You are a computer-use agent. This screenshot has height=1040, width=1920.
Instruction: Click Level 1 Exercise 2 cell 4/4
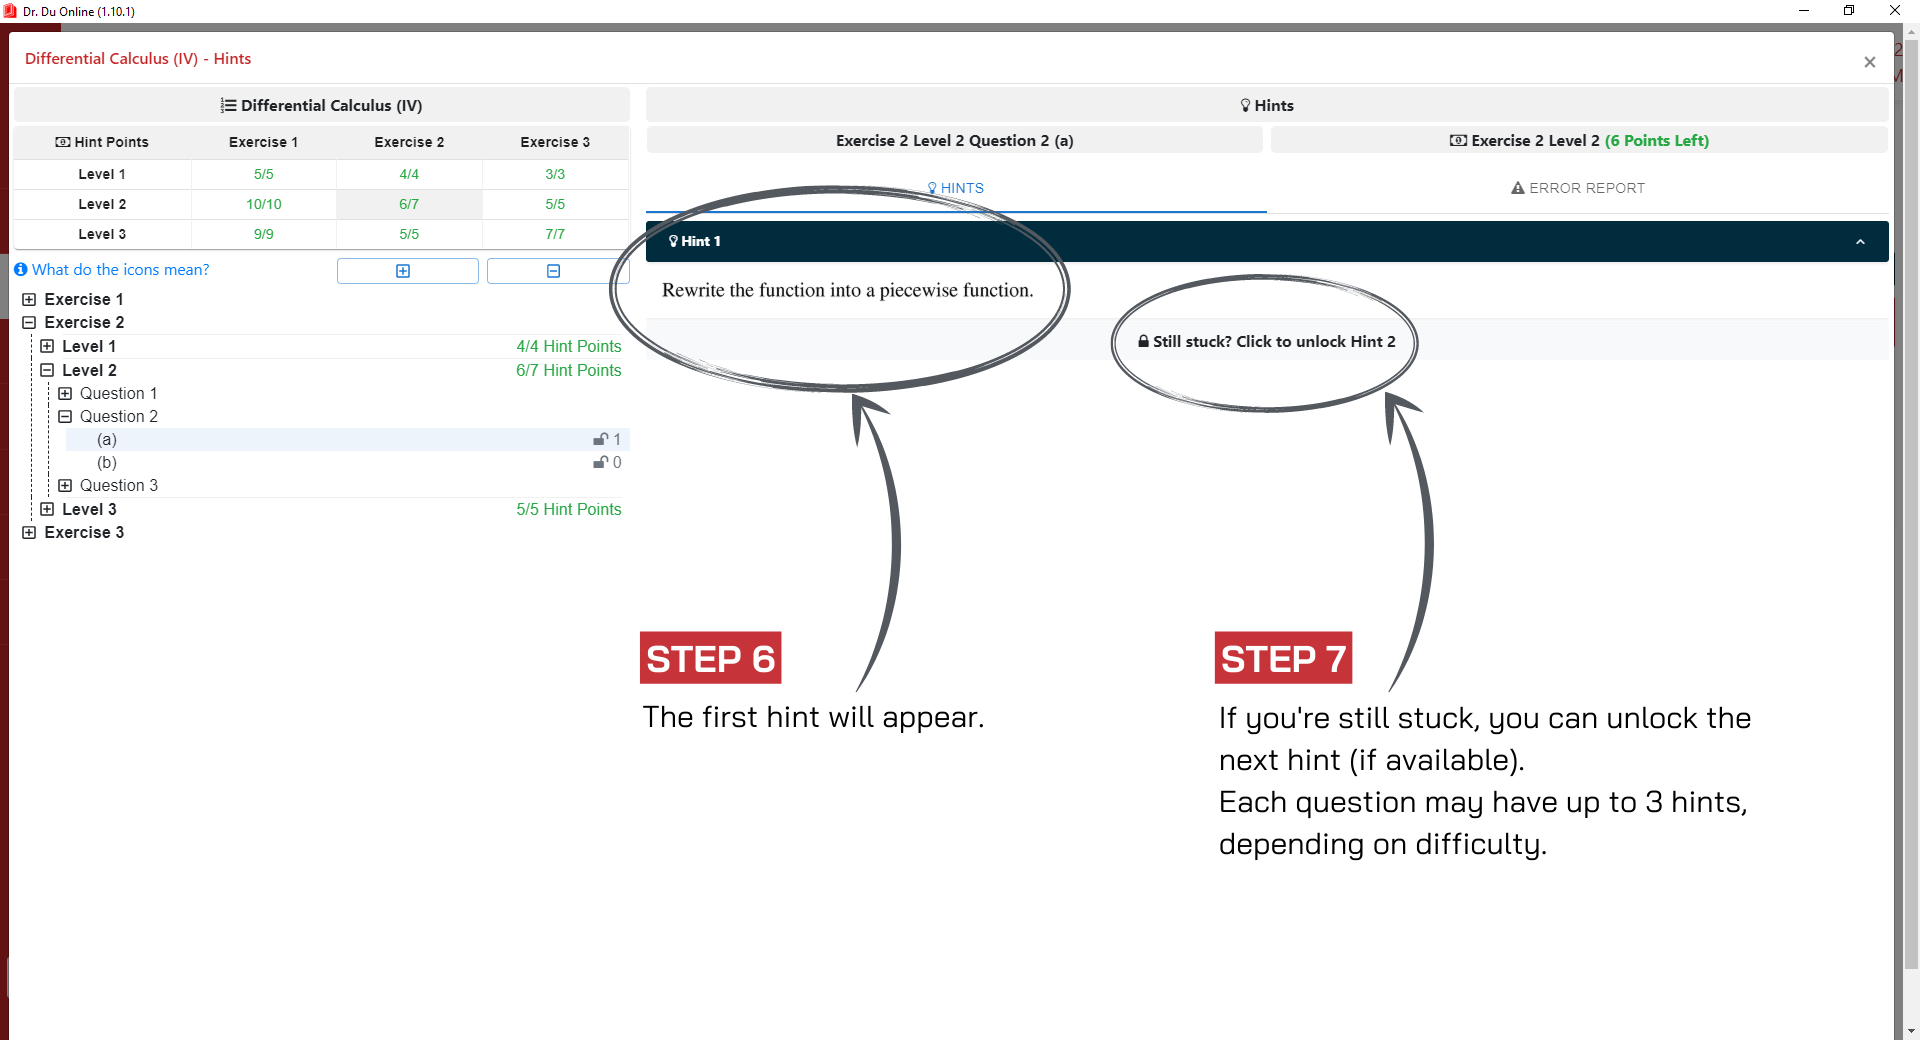(x=409, y=174)
